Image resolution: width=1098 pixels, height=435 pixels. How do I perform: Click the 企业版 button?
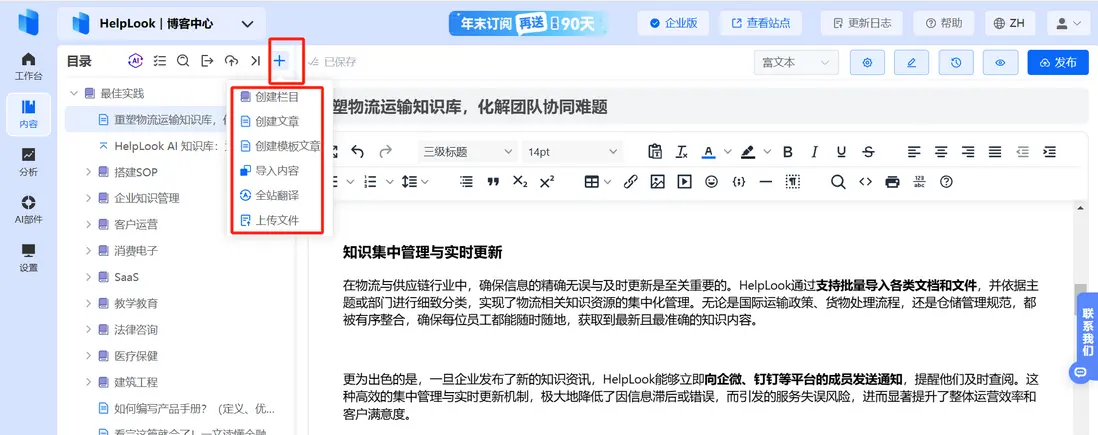(x=673, y=23)
